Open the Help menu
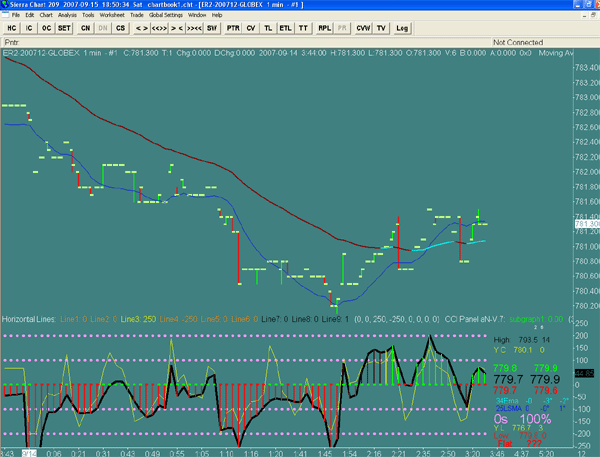 tap(217, 15)
